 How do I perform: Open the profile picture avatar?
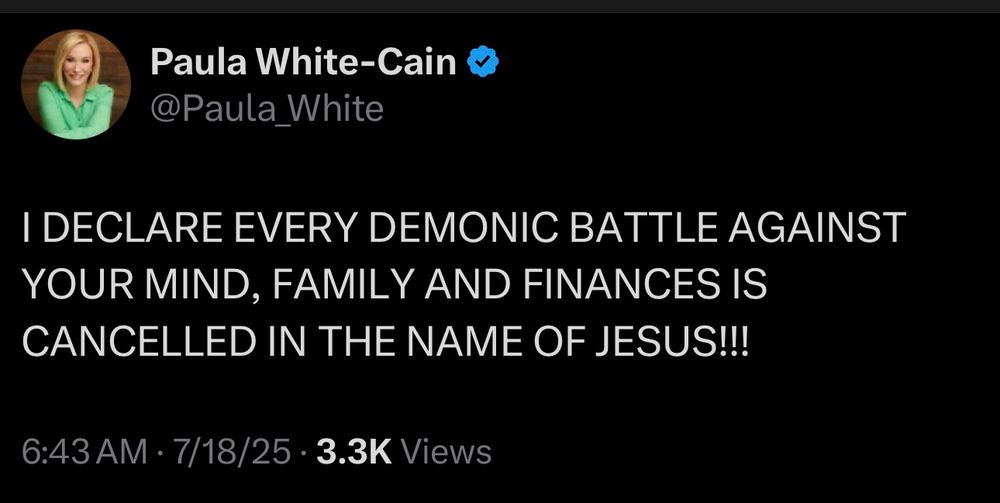[x=75, y=84]
